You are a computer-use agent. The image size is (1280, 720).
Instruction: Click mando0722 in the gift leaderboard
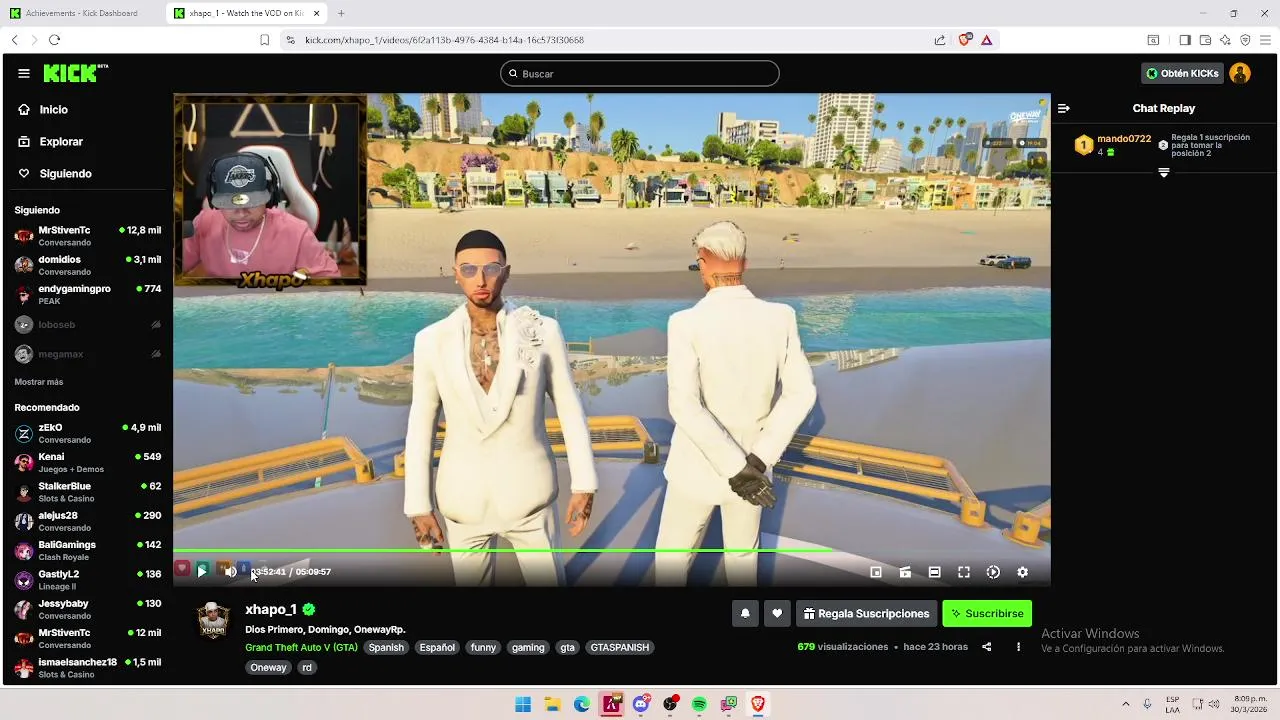pos(1124,139)
